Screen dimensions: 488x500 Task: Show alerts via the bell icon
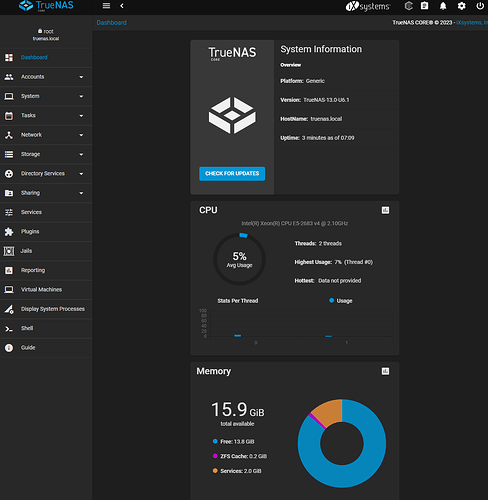point(443,6)
